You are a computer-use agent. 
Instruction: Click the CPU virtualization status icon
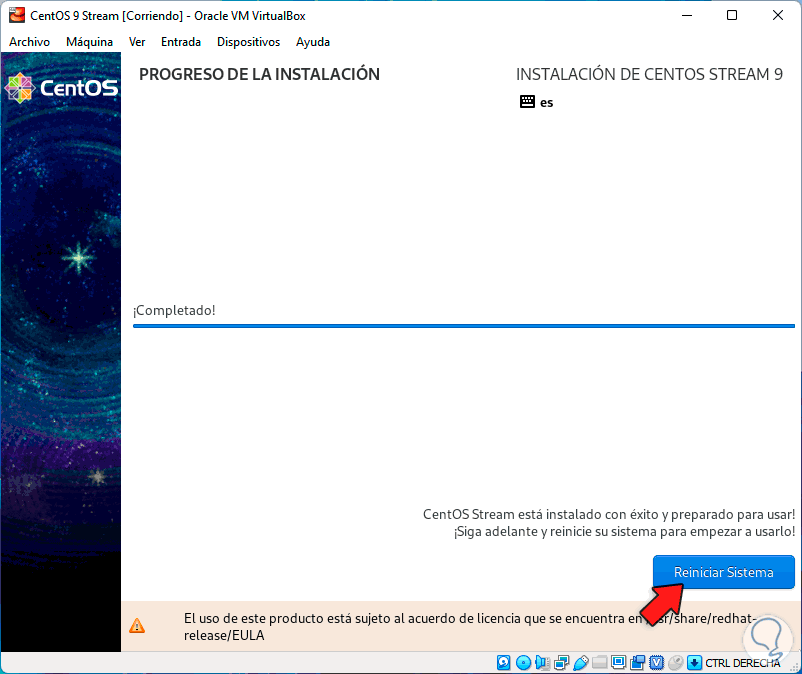[656, 663]
